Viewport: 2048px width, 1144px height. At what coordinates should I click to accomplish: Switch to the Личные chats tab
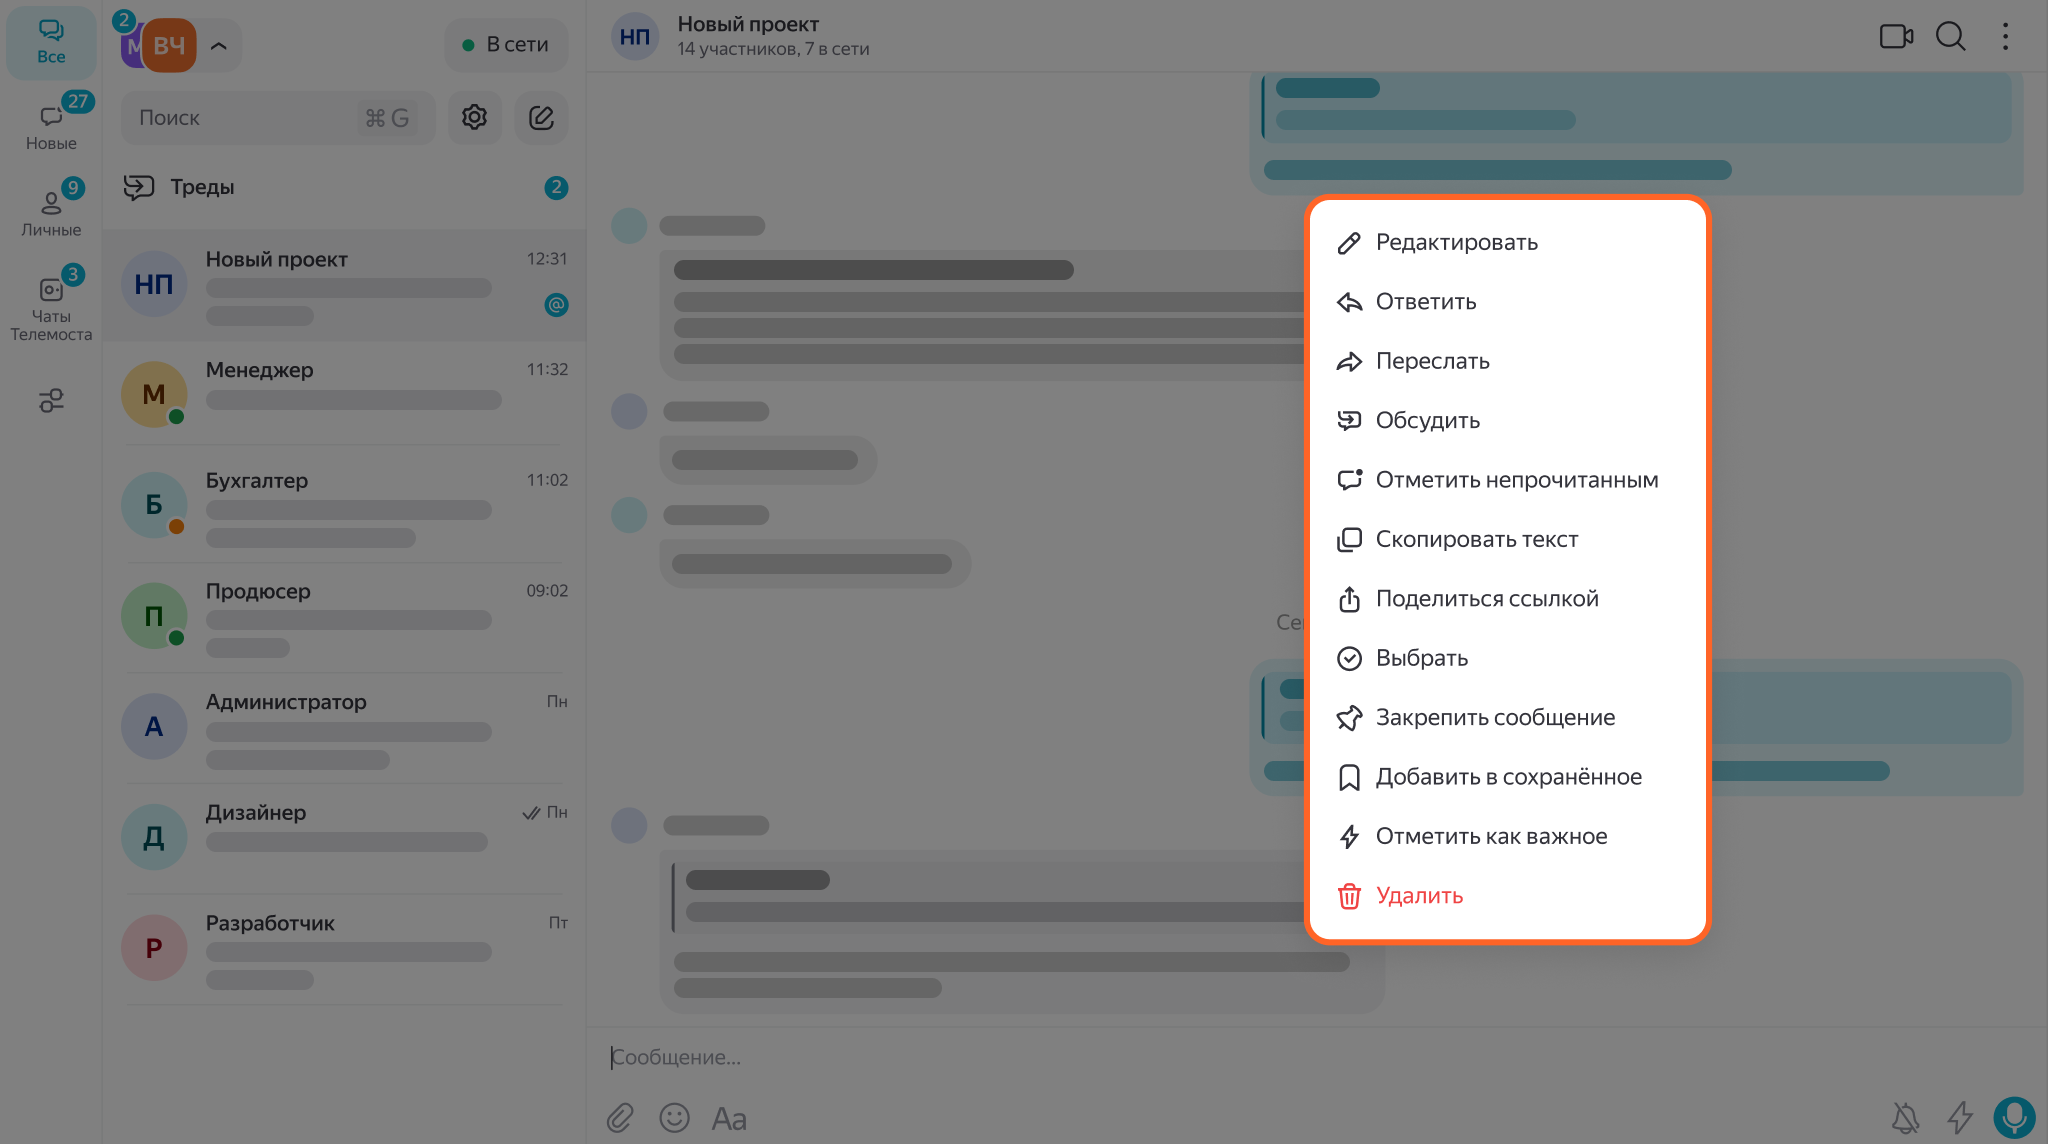(x=51, y=210)
